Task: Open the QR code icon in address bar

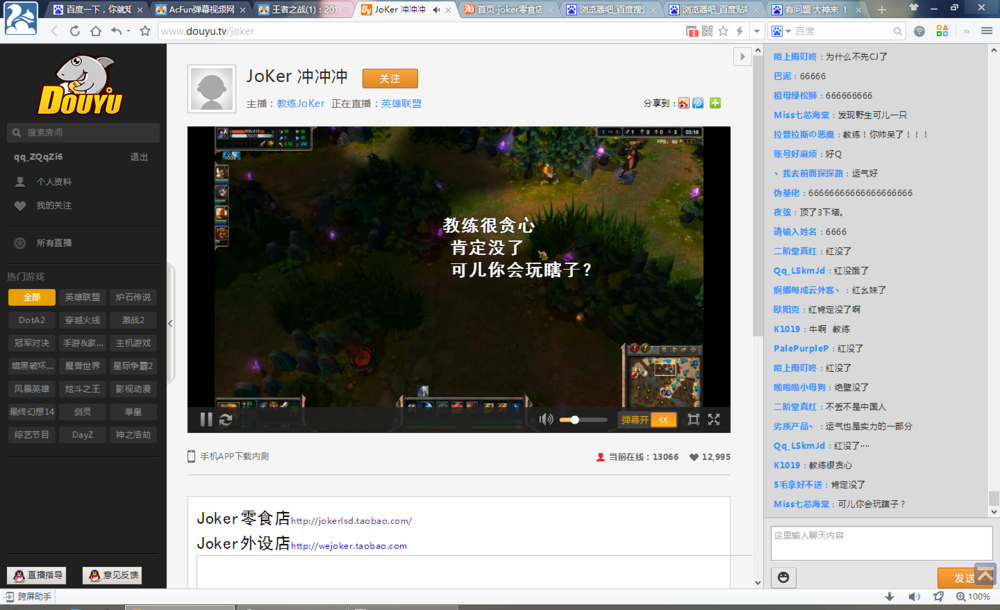Action: pyautogui.click(x=707, y=31)
